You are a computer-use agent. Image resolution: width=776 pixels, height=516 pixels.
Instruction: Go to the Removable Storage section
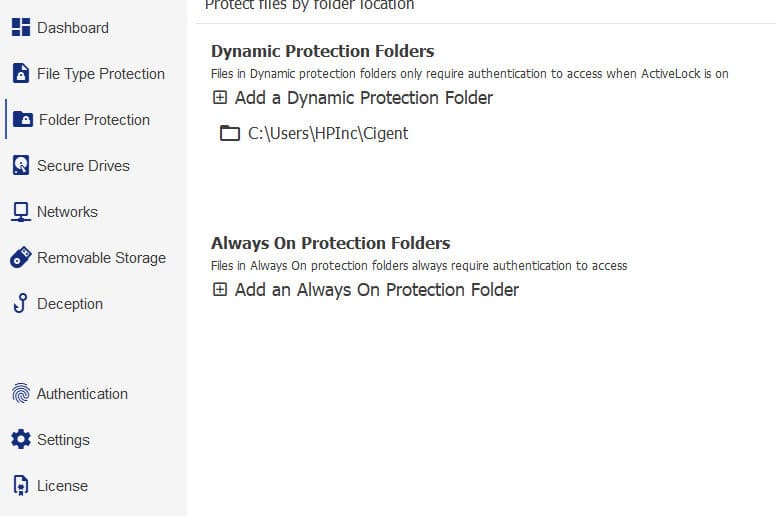tap(101, 258)
